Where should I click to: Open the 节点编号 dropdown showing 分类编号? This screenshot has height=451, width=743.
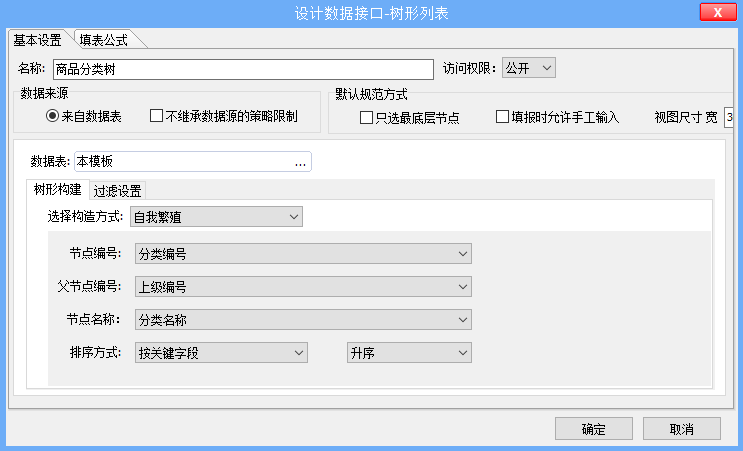303,254
